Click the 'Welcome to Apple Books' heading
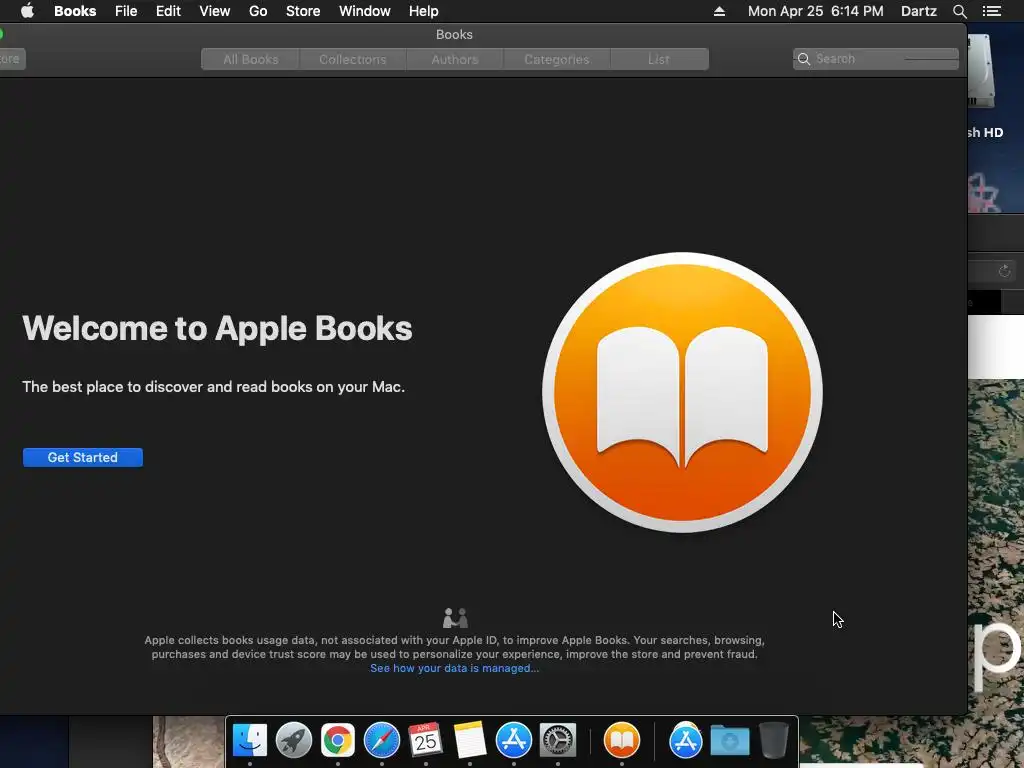The height and width of the screenshot is (768, 1024). [217, 328]
